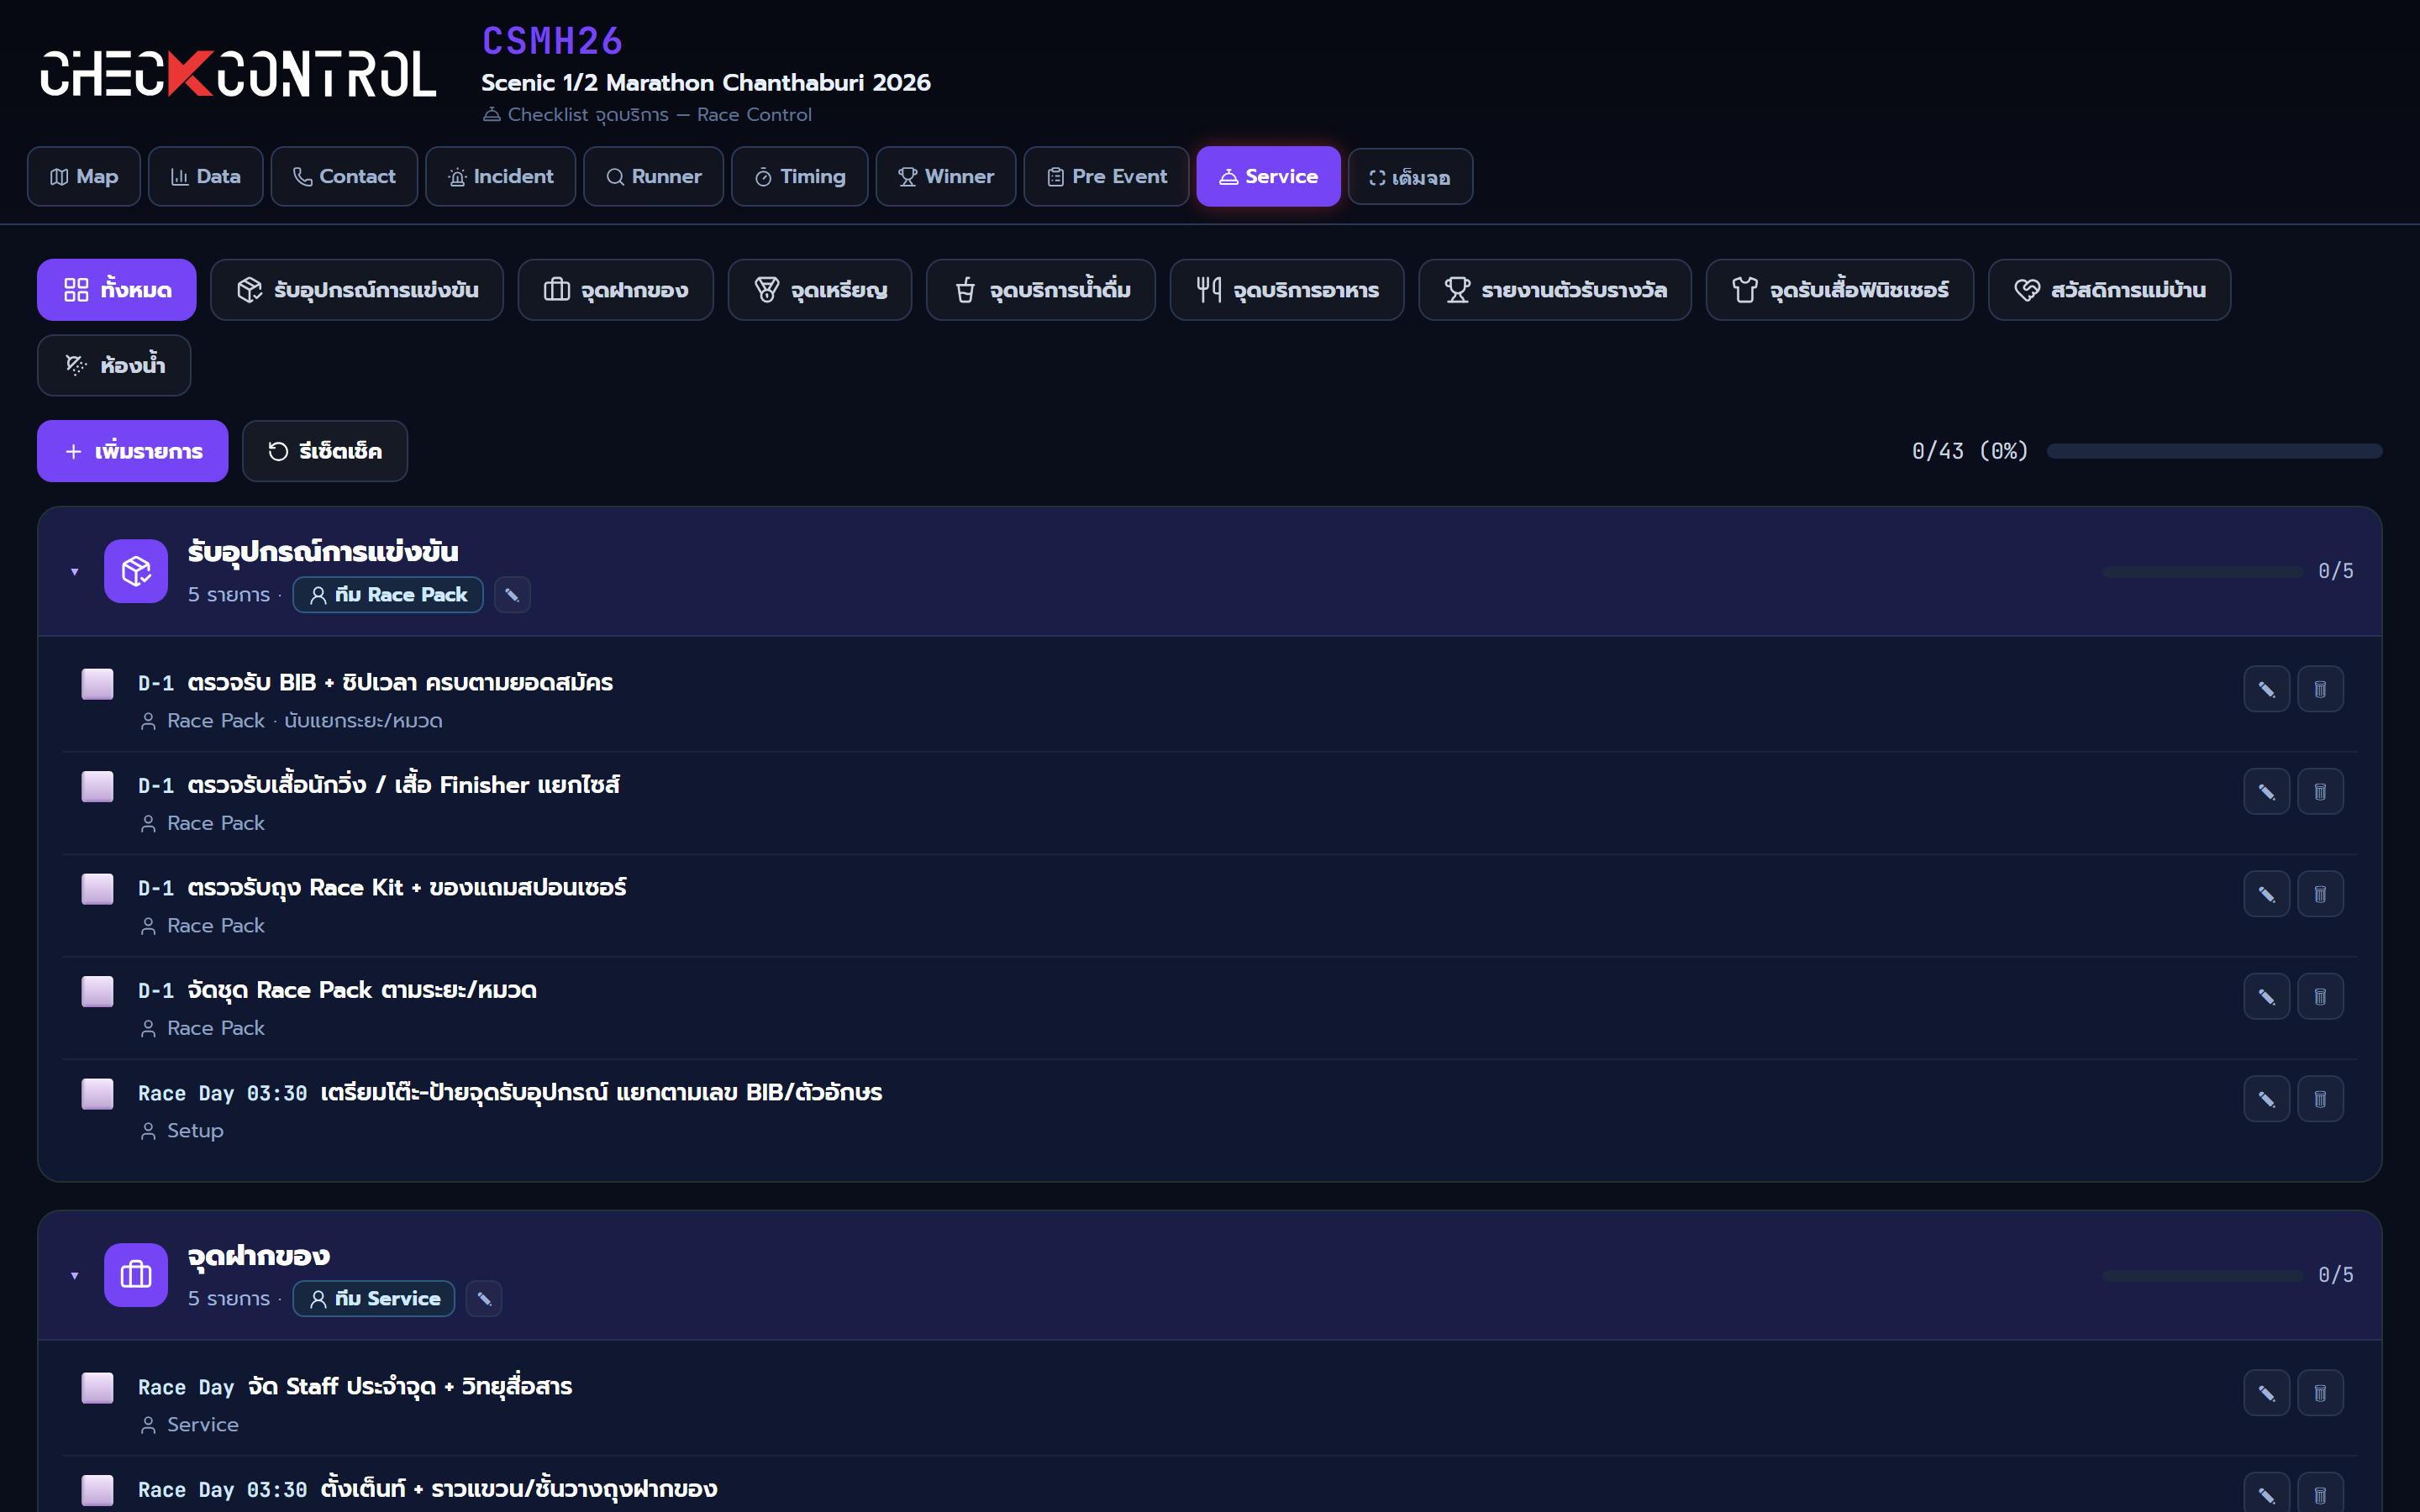Click the CheckControl logo

[x=238, y=74]
